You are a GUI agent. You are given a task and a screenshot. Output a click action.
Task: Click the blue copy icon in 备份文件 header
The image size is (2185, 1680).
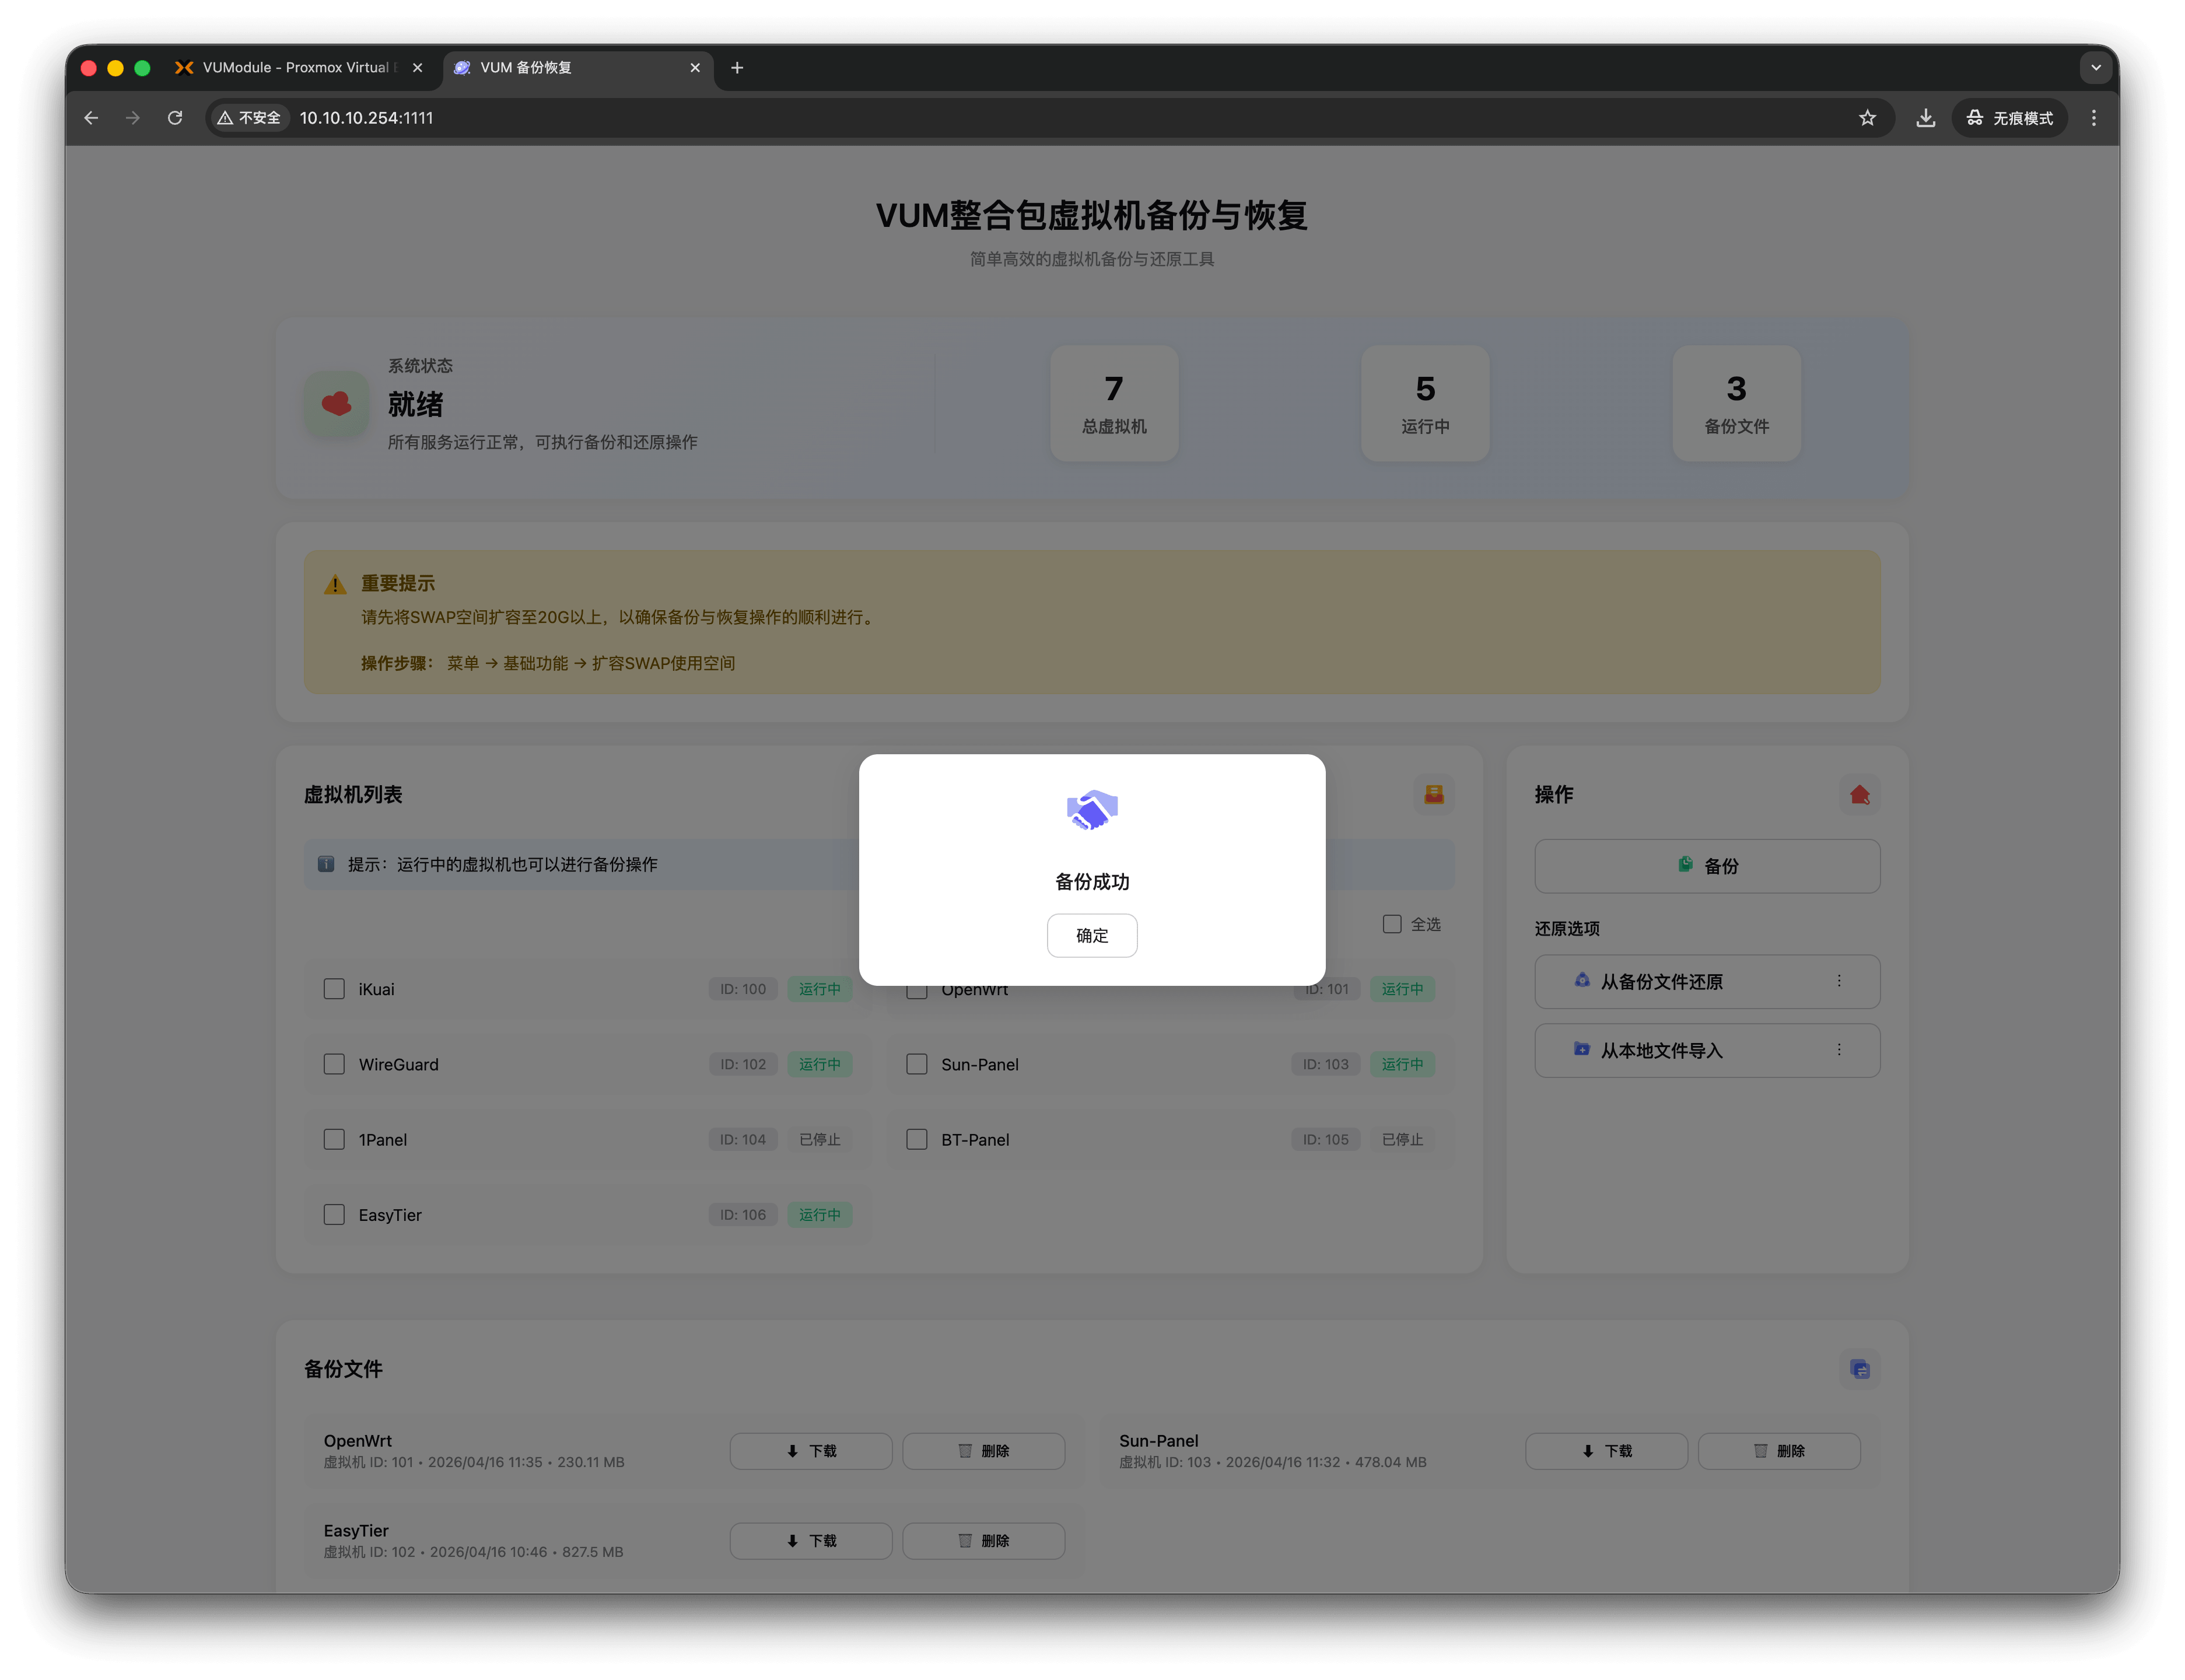(x=1859, y=1369)
